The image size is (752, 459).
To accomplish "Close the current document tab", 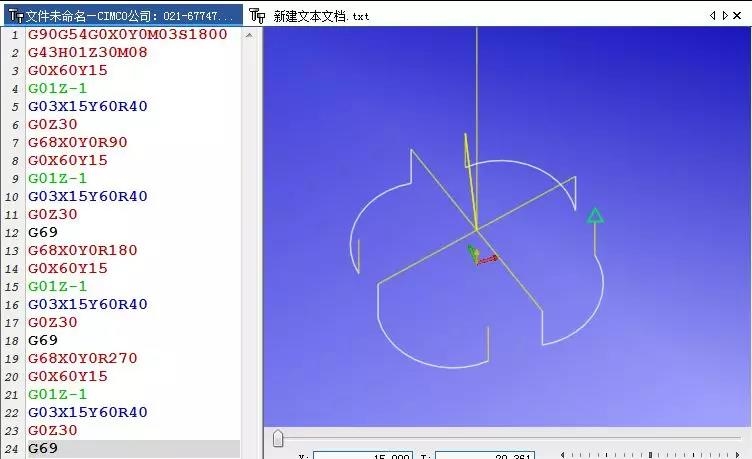I will (738, 16).
